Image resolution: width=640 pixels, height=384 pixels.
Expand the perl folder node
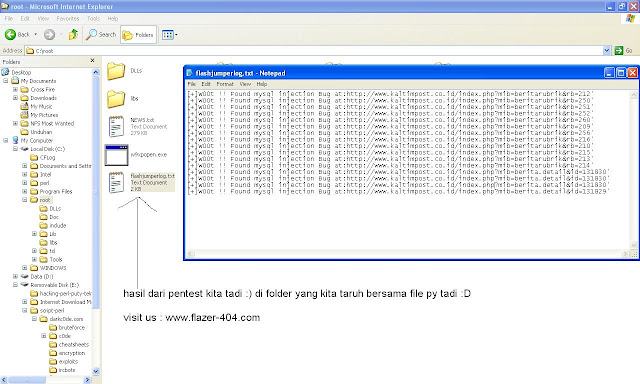(25, 183)
